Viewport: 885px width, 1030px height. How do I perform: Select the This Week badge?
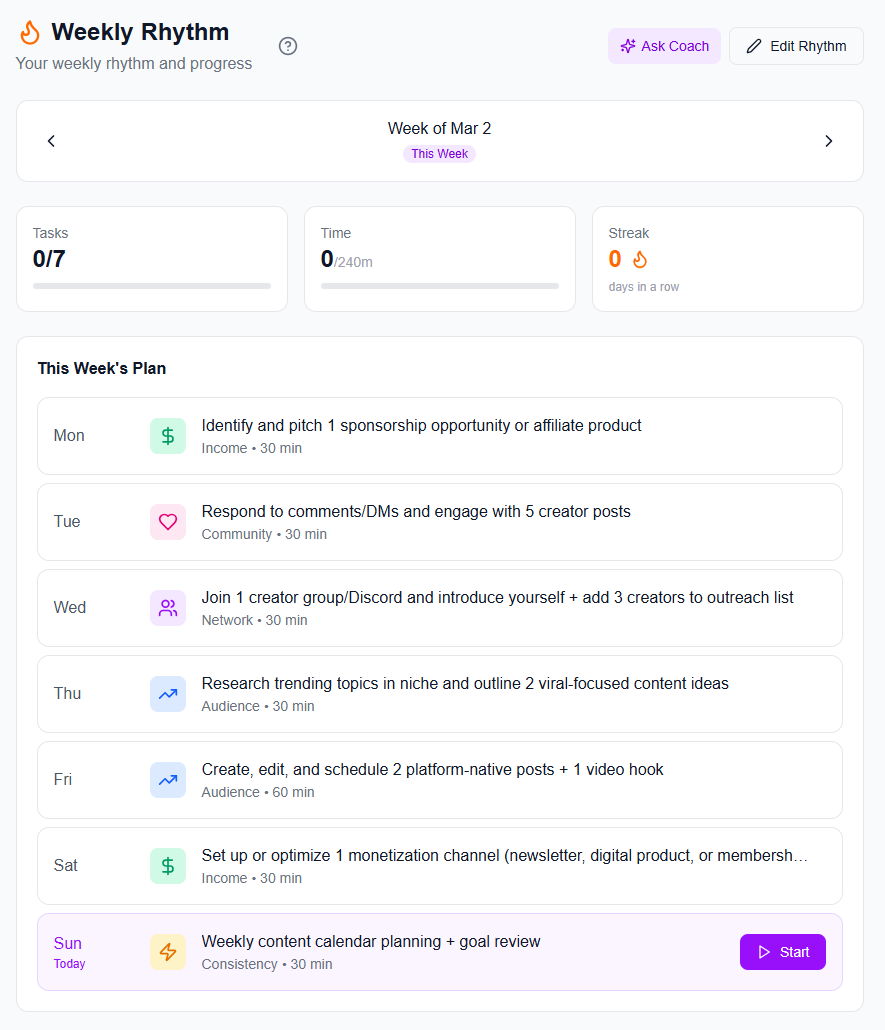(x=440, y=154)
